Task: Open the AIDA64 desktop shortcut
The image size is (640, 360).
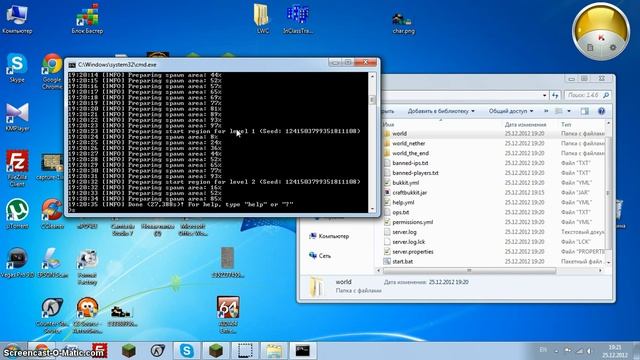Action: (x=228, y=314)
